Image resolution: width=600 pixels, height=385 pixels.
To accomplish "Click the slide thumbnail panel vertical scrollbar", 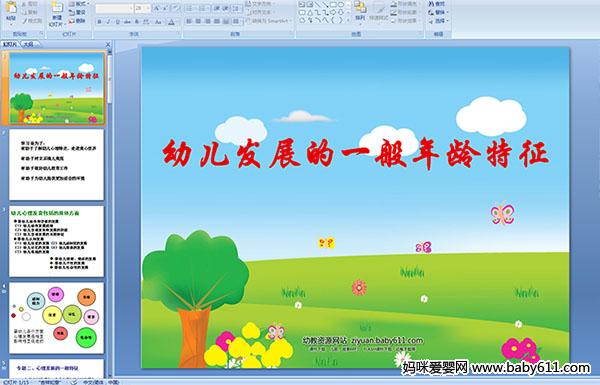I will point(110,214).
